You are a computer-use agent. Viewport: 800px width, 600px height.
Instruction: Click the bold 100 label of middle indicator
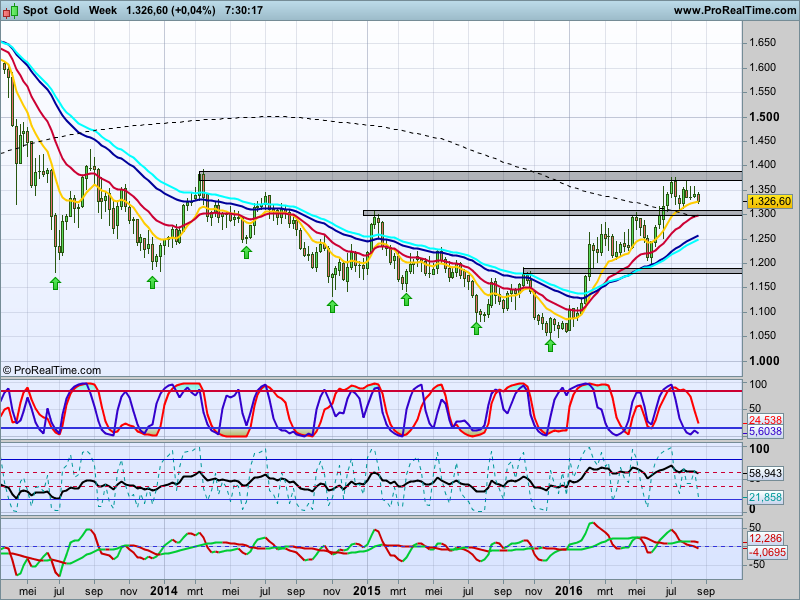(x=759, y=449)
